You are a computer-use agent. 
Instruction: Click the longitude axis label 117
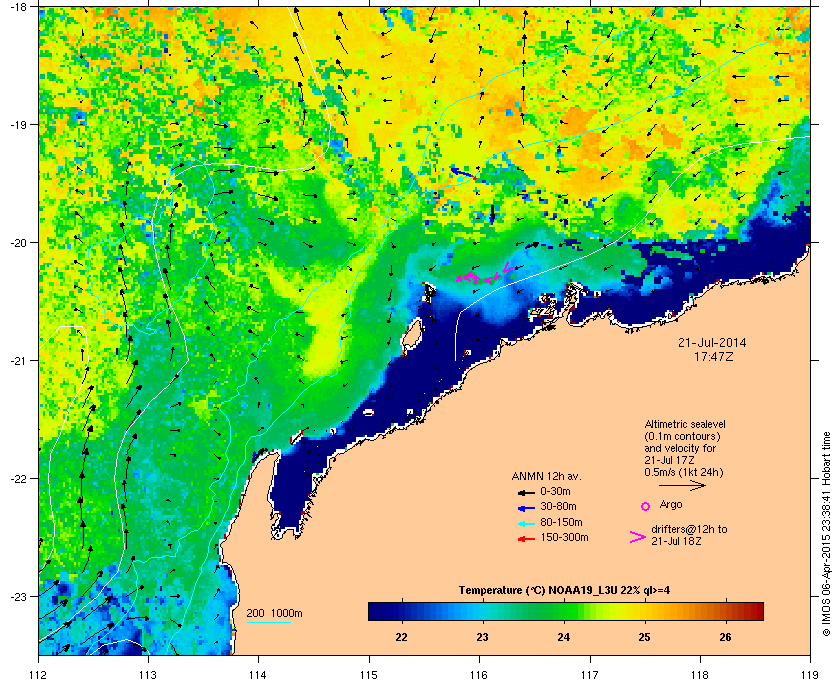click(x=590, y=675)
